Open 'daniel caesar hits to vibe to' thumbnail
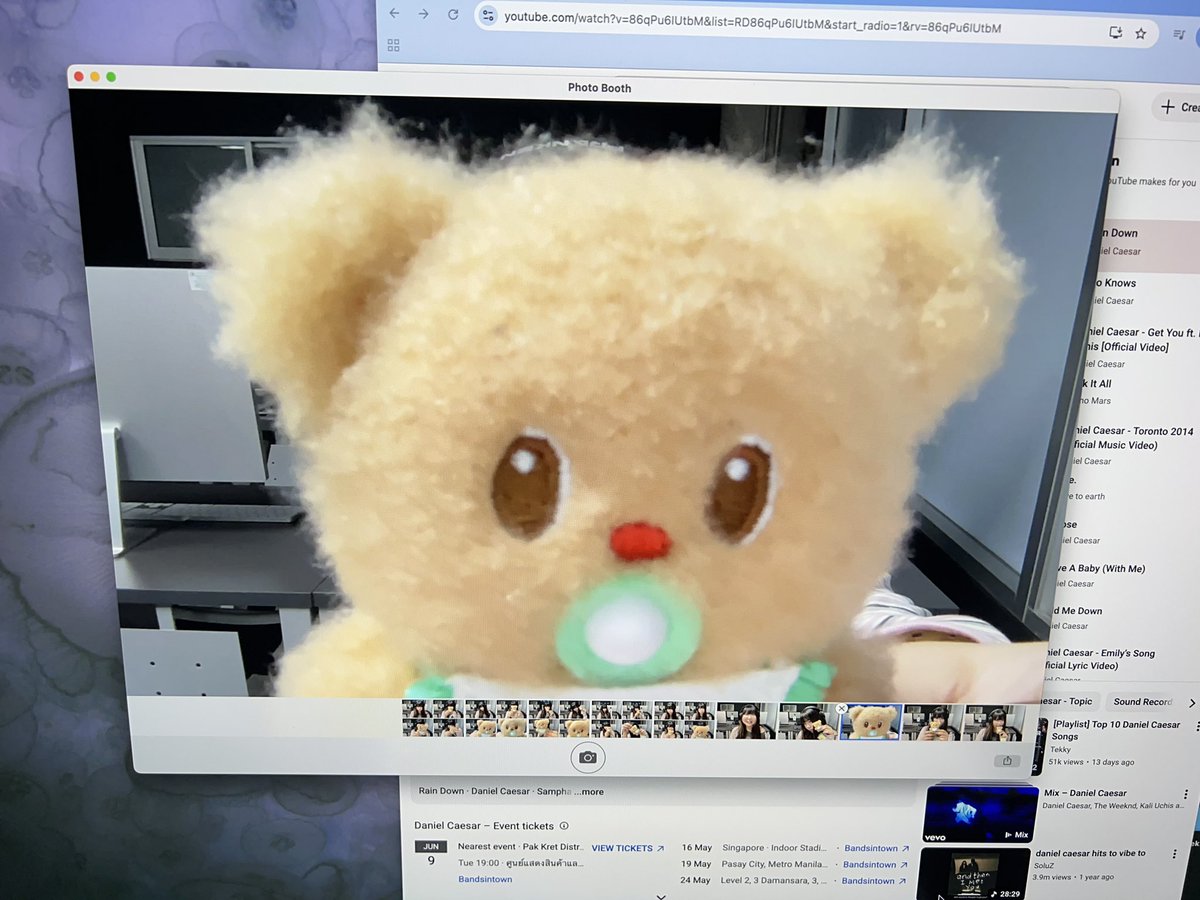 (975, 874)
